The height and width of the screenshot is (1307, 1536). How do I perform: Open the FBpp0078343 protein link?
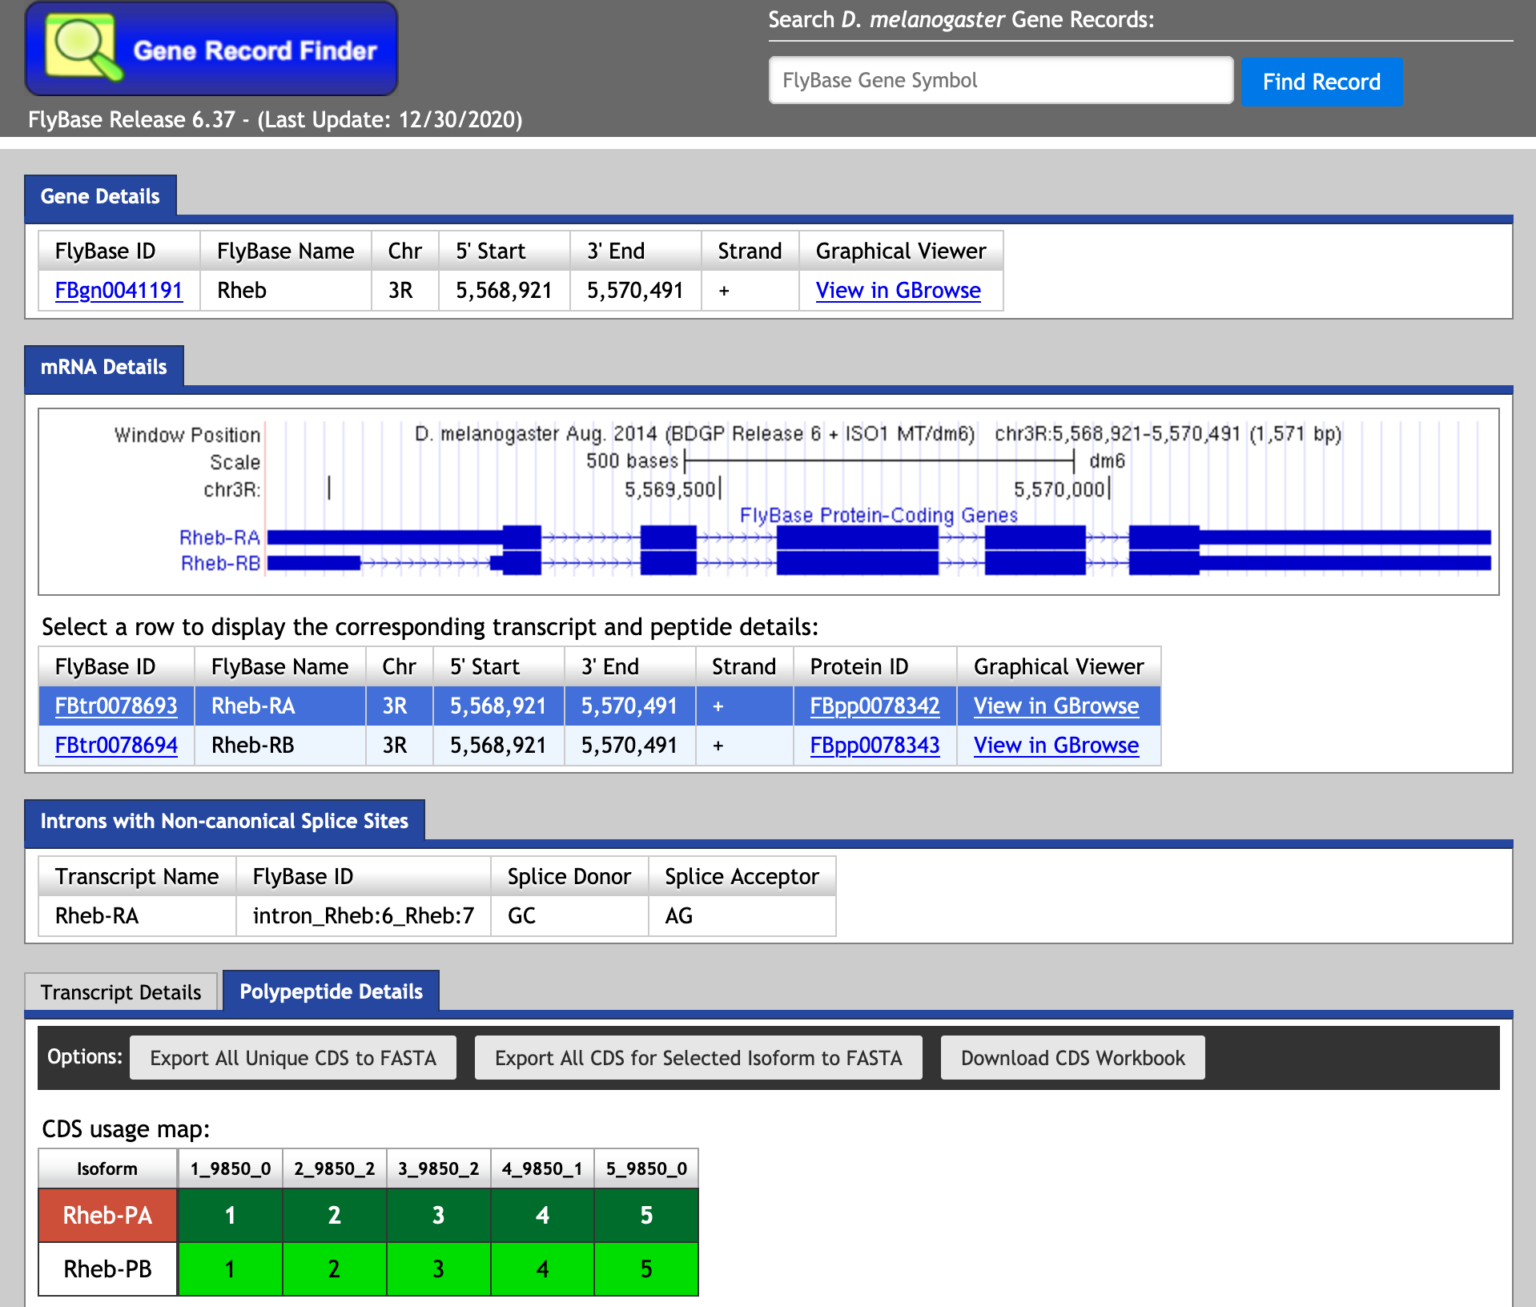(874, 746)
